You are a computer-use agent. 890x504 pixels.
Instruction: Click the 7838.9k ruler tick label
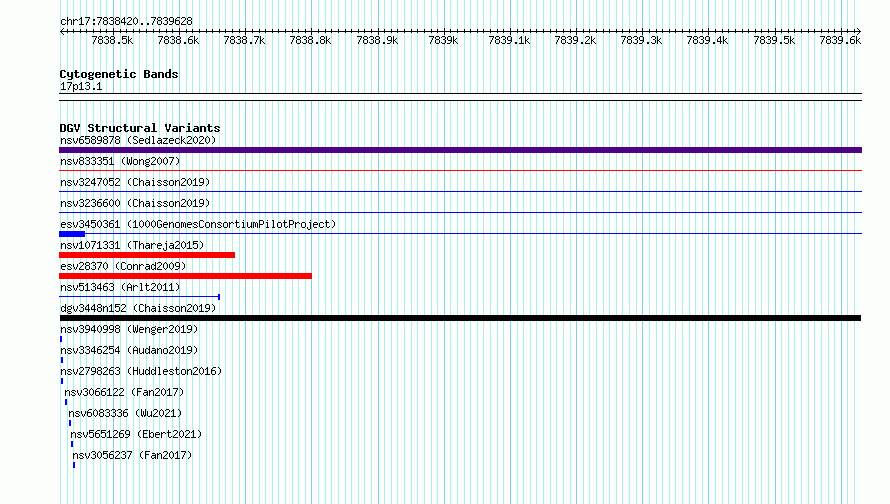[x=377, y=40]
